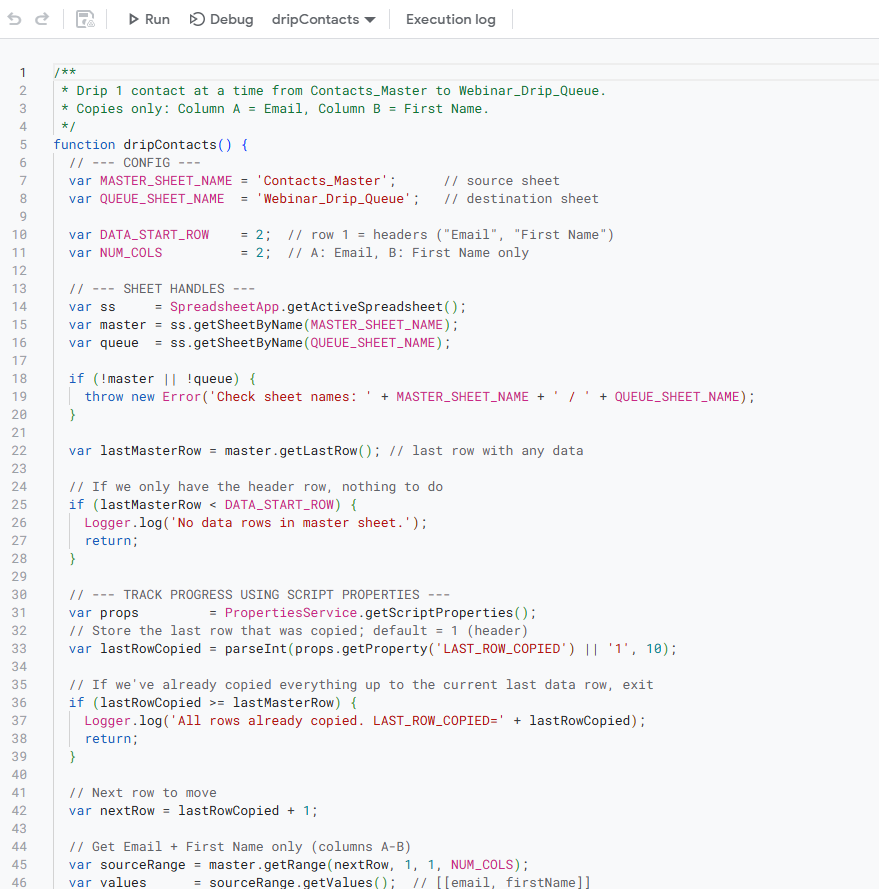Click the Redo arrow icon
879x889 pixels.
(x=42, y=19)
